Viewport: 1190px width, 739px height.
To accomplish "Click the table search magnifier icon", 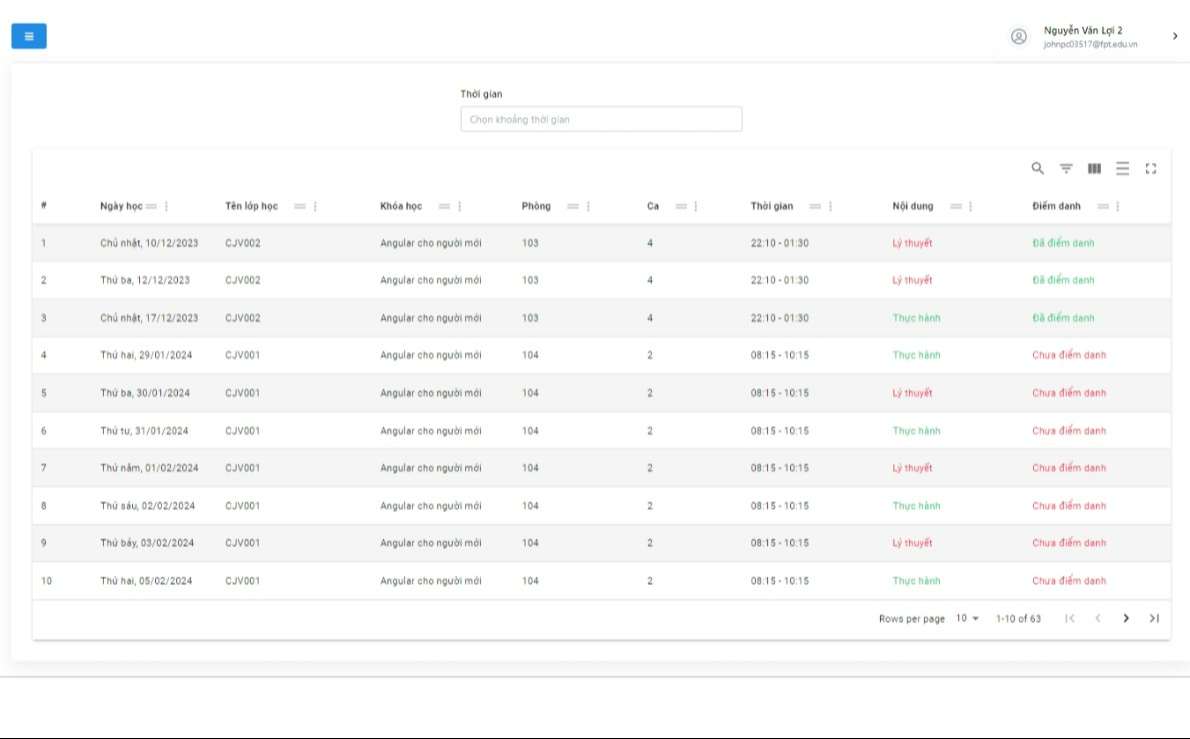I will pos(1037,168).
